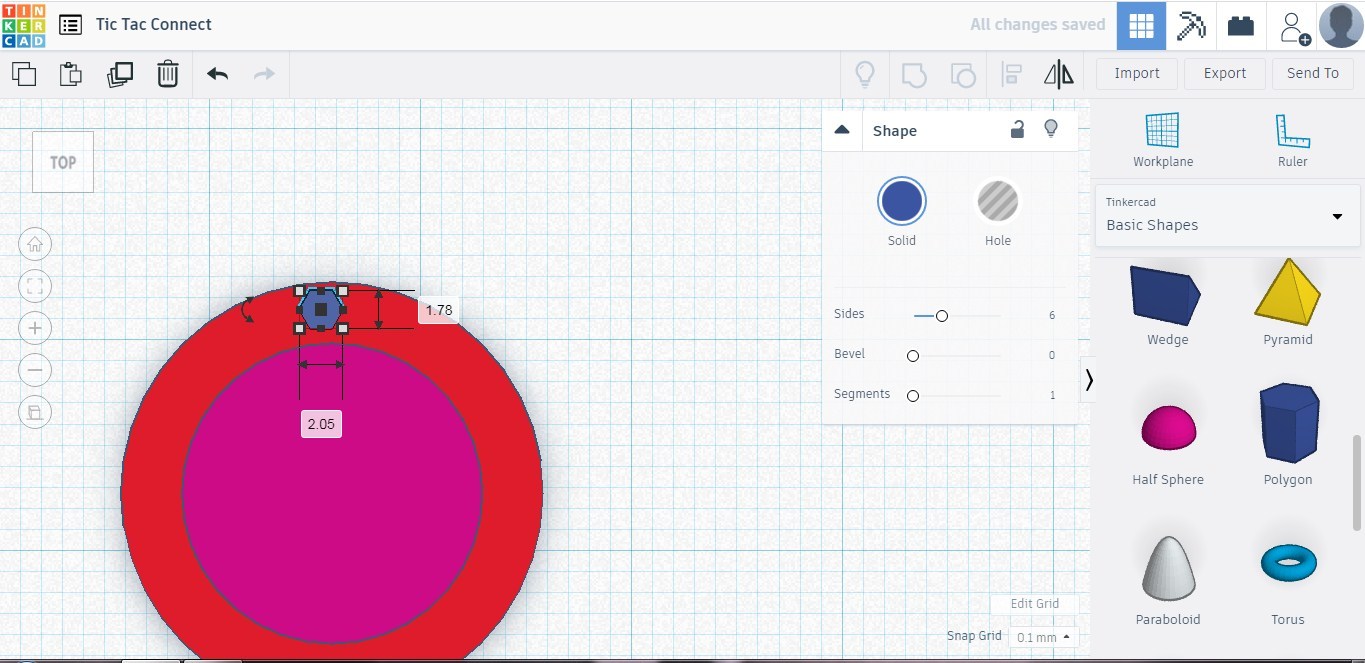Viewport: 1365px width, 663px height.
Task: Click the Edit Grid button
Action: point(1034,604)
